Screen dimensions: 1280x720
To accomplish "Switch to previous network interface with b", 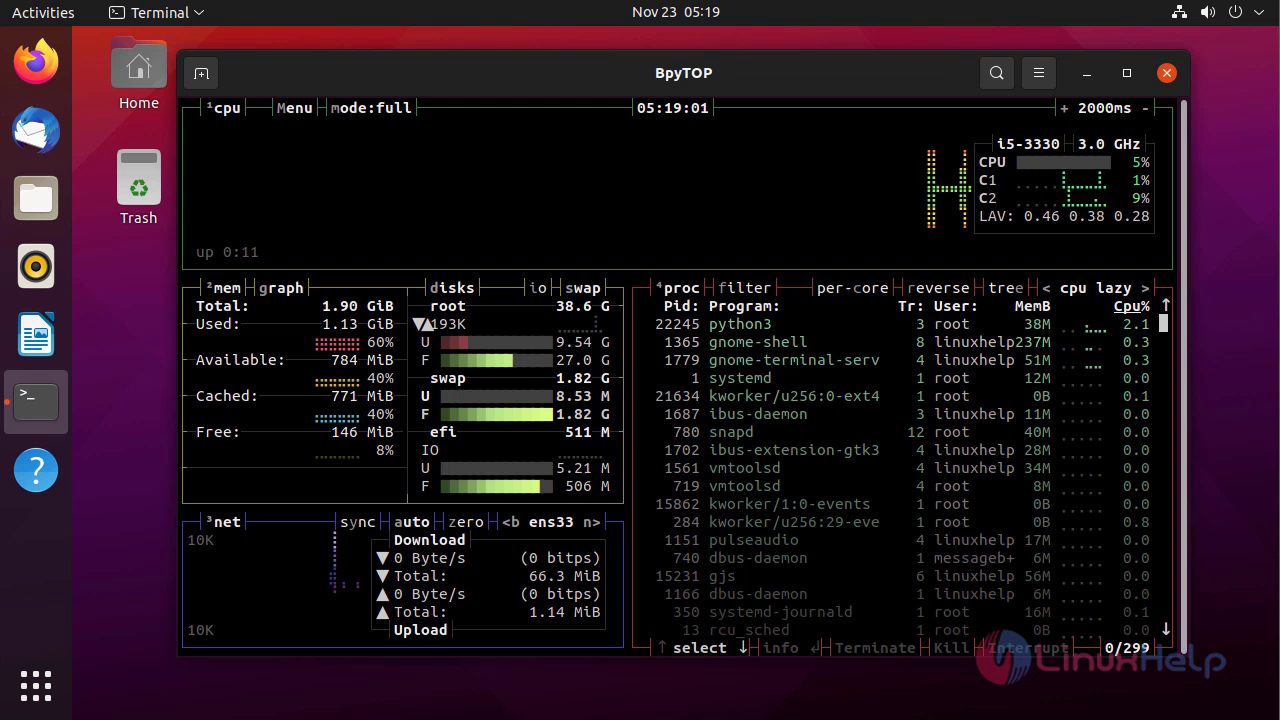I will (510, 522).
